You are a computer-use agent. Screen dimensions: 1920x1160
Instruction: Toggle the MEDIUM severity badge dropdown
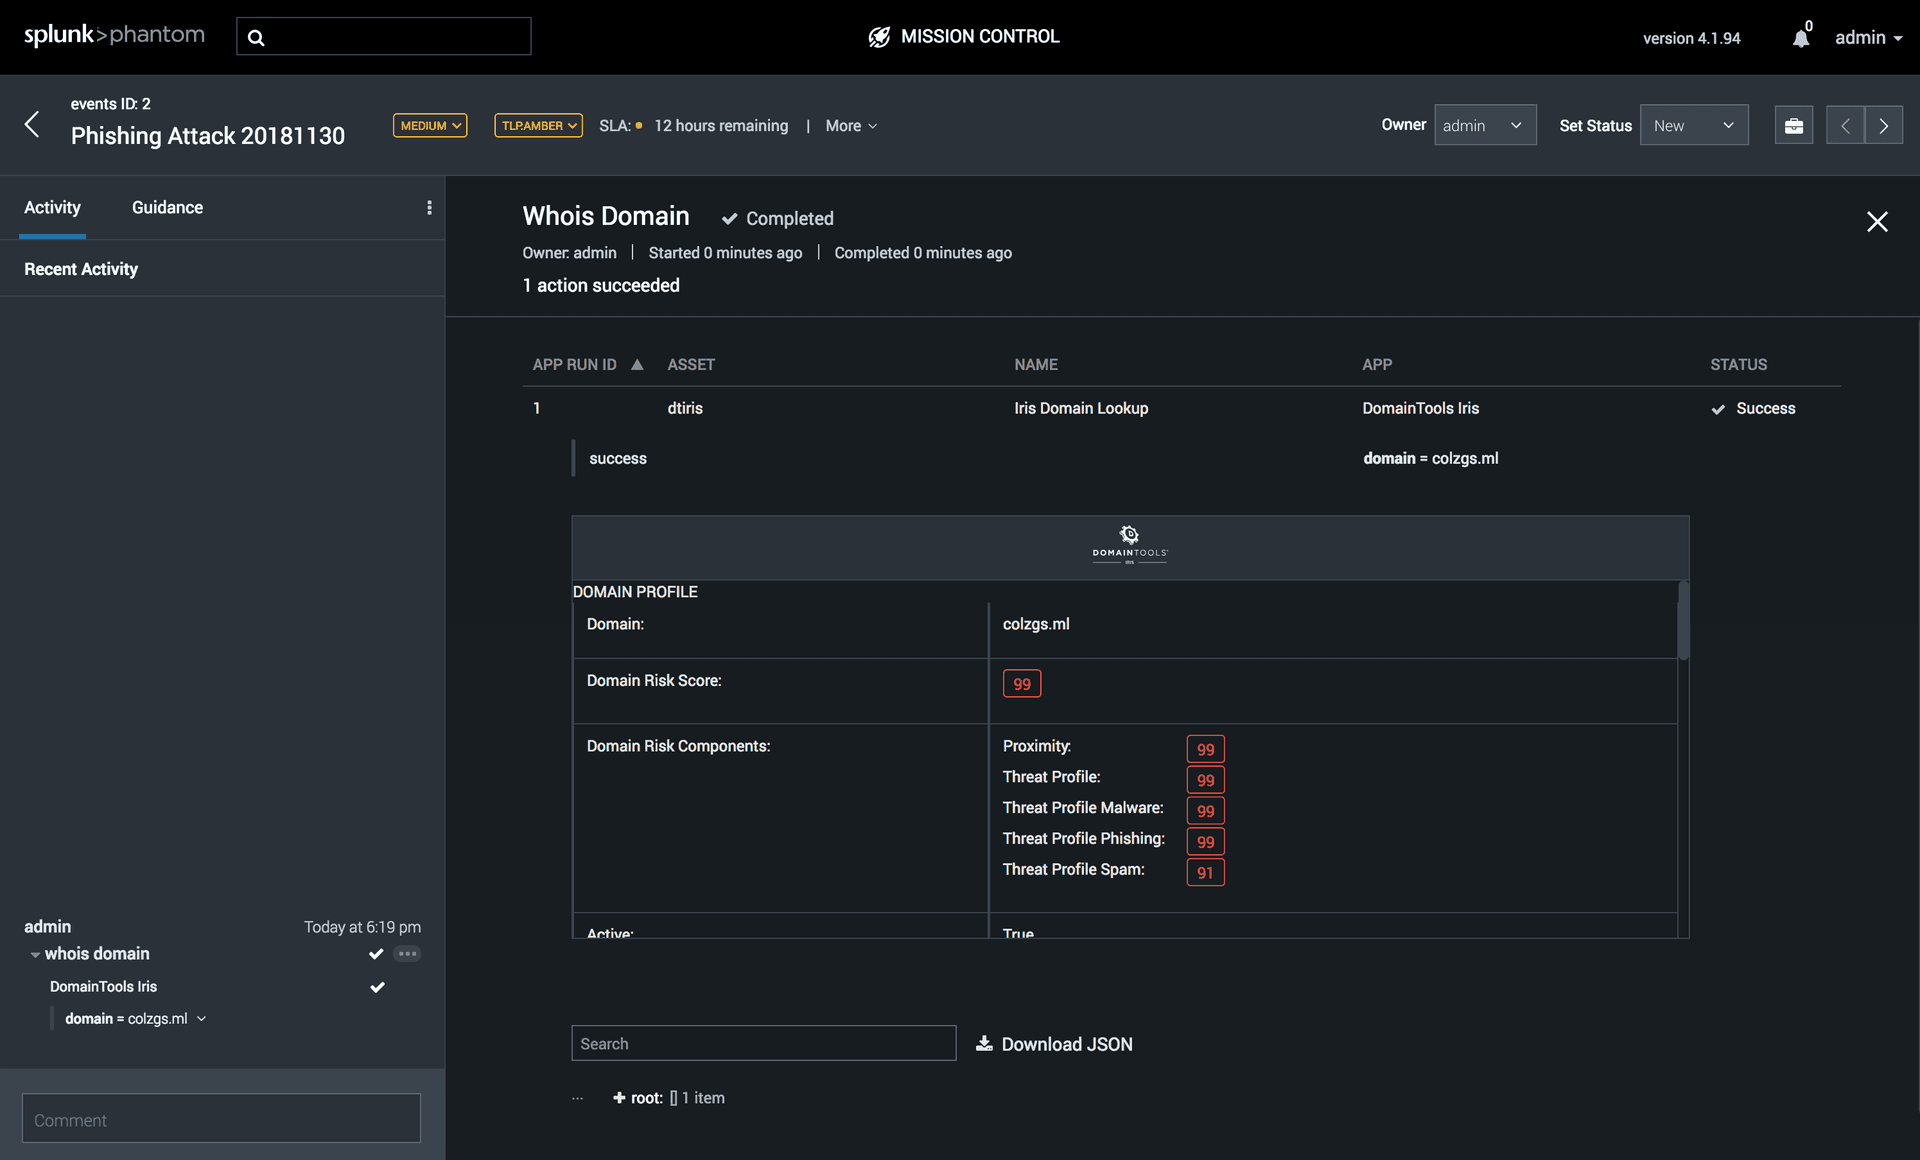(428, 125)
